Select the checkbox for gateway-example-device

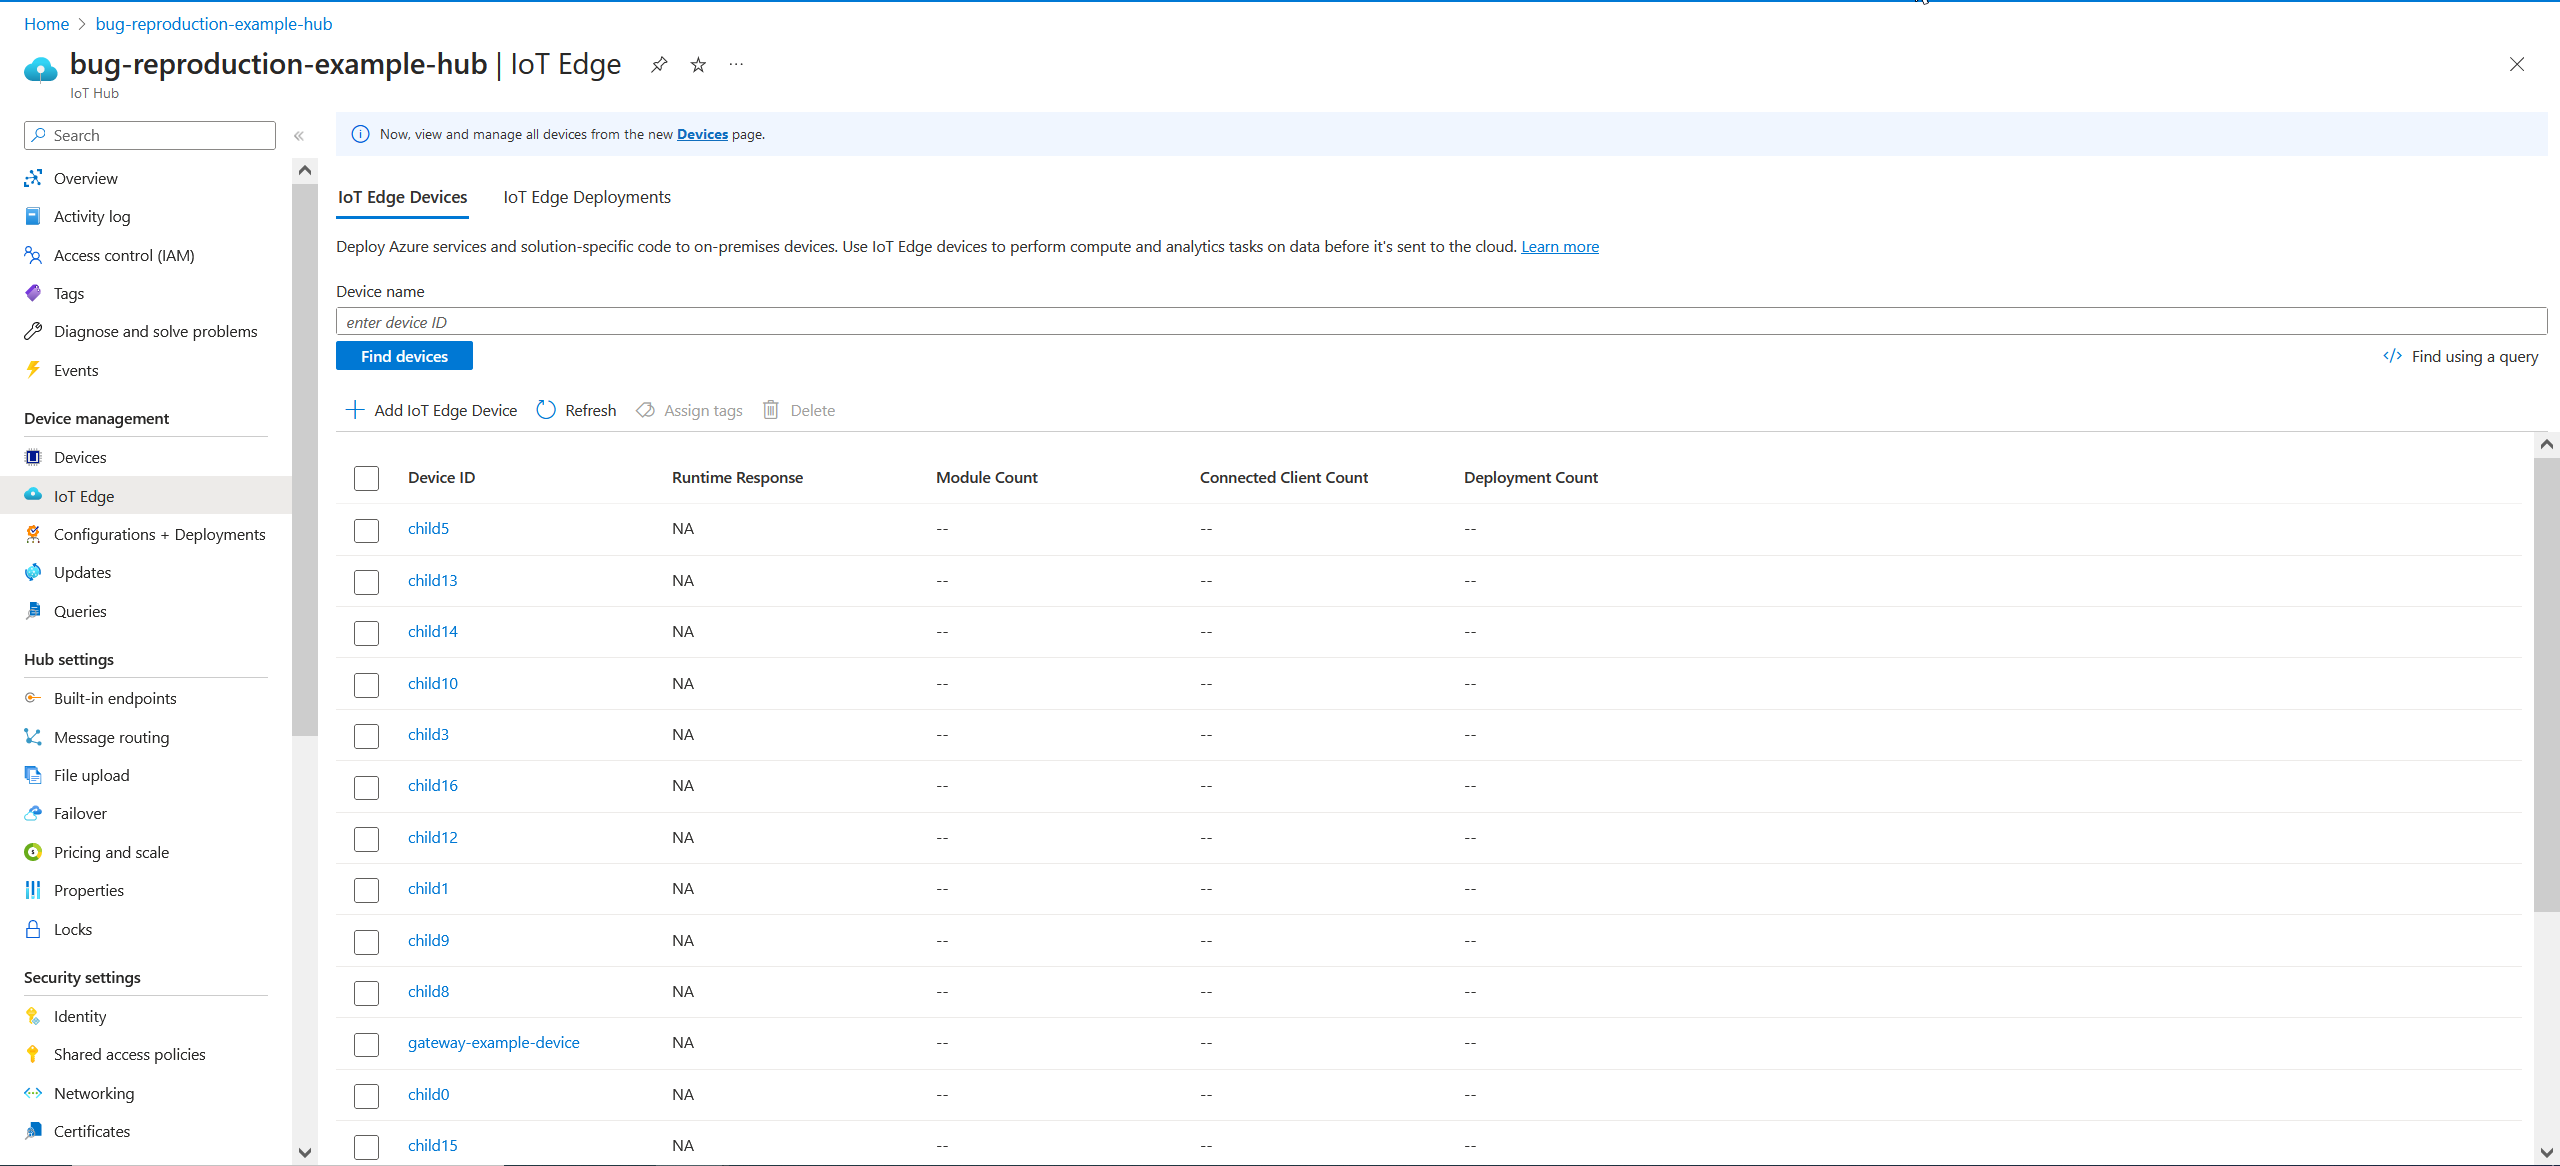tap(366, 1044)
